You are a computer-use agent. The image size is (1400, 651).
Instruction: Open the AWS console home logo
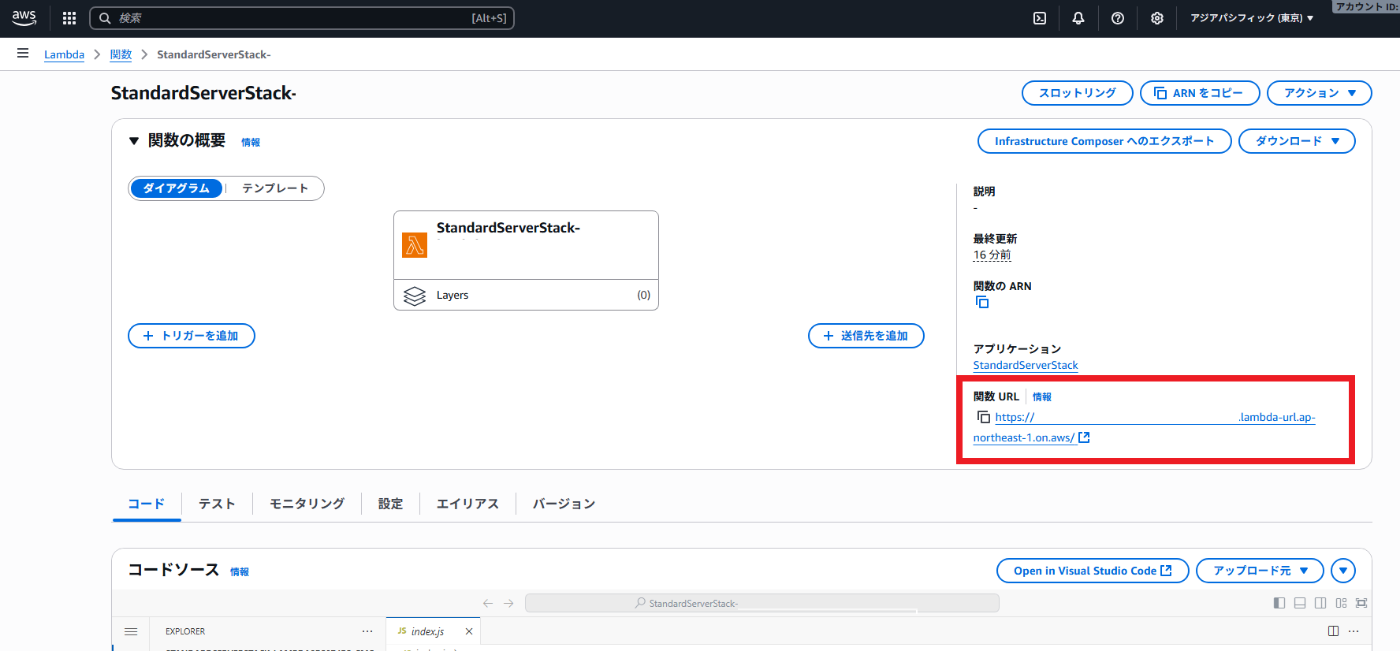pos(24,18)
